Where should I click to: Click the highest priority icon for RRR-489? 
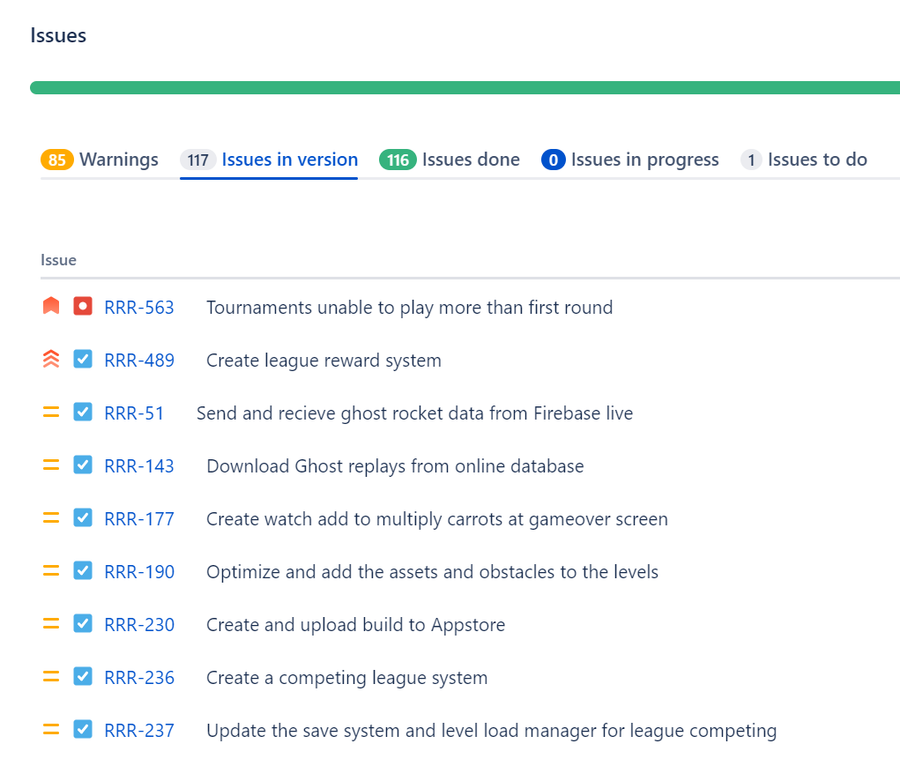click(x=51, y=359)
